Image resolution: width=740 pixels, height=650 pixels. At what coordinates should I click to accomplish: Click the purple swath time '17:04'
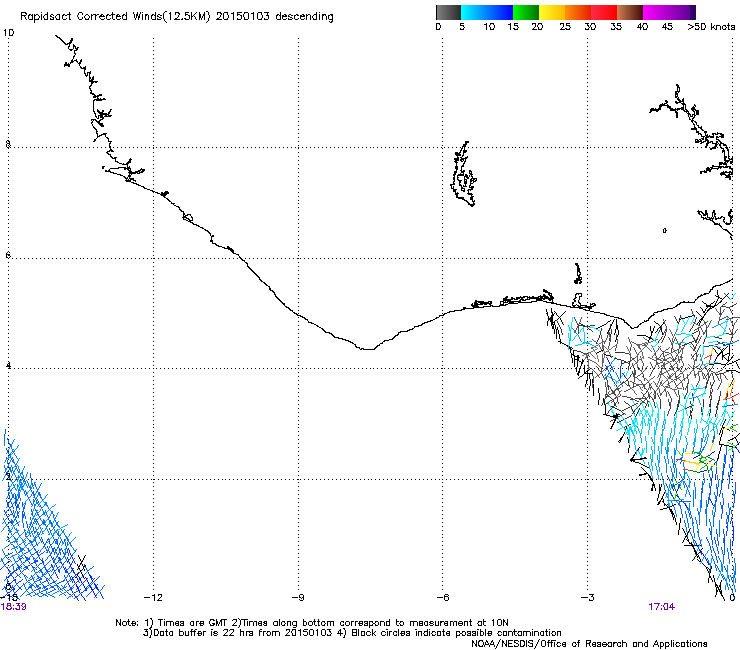(x=662, y=607)
